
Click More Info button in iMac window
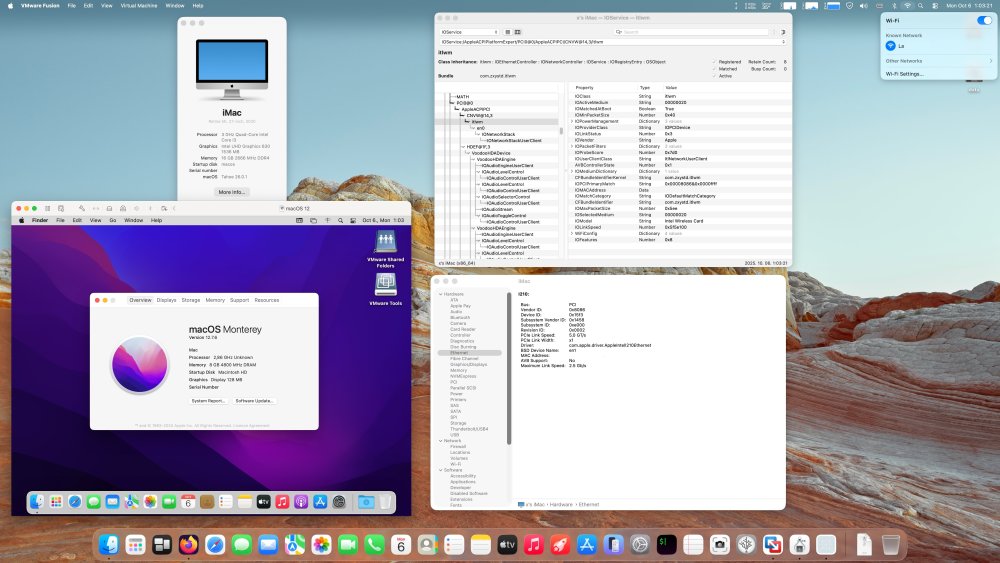[232, 192]
